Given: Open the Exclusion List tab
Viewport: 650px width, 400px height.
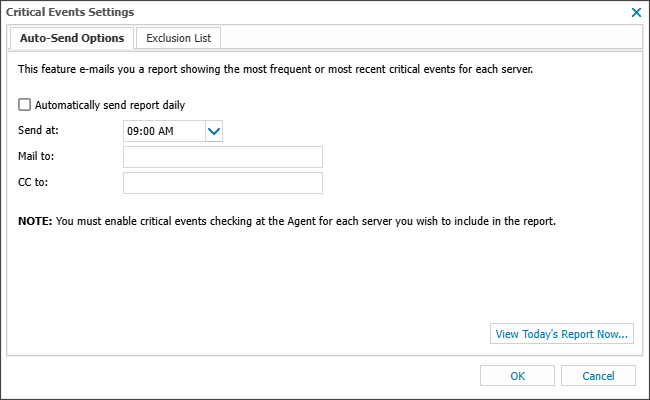Looking at the screenshot, I should (x=179, y=38).
